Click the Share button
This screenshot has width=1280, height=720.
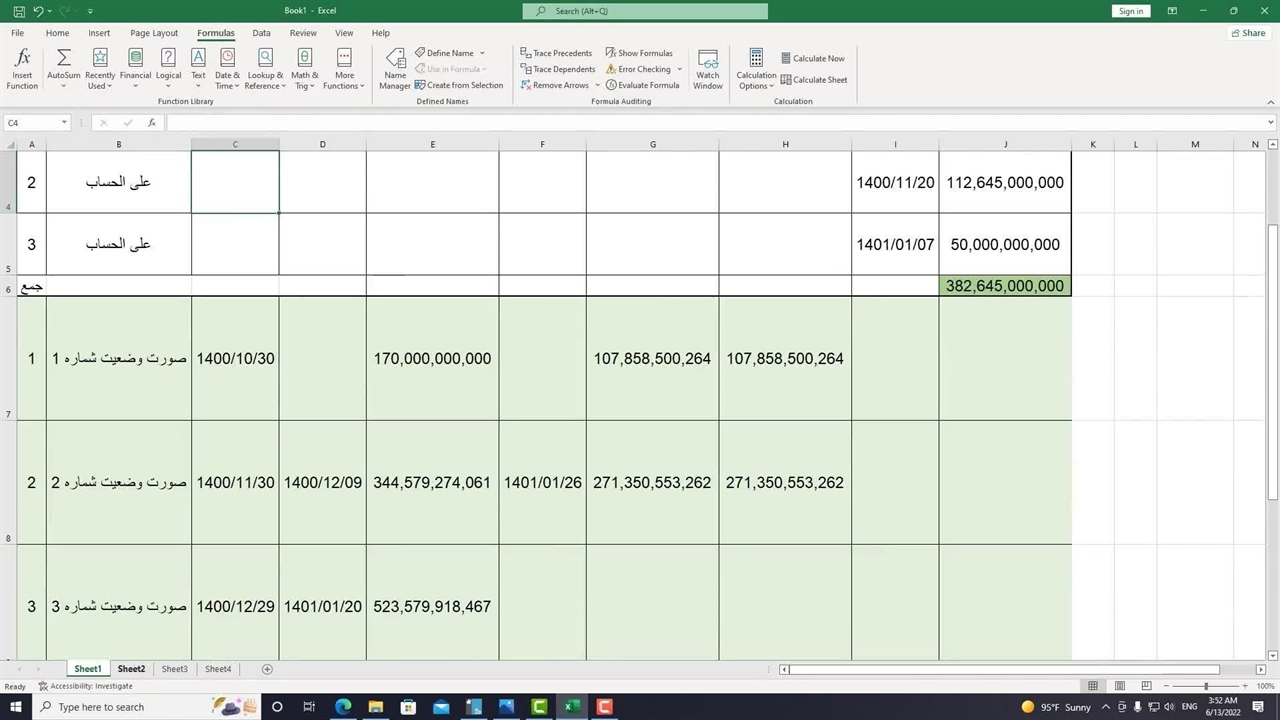point(1248,33)
